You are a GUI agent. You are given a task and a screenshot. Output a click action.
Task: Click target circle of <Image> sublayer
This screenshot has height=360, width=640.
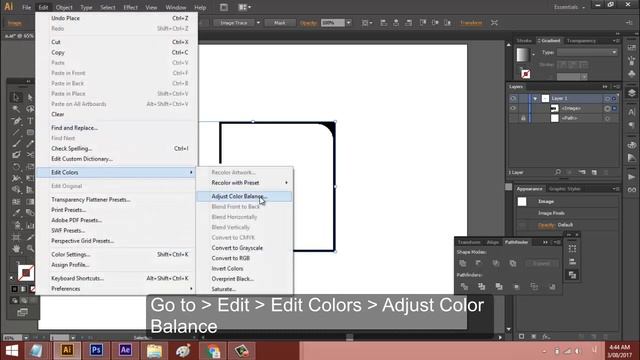(607, 108)
